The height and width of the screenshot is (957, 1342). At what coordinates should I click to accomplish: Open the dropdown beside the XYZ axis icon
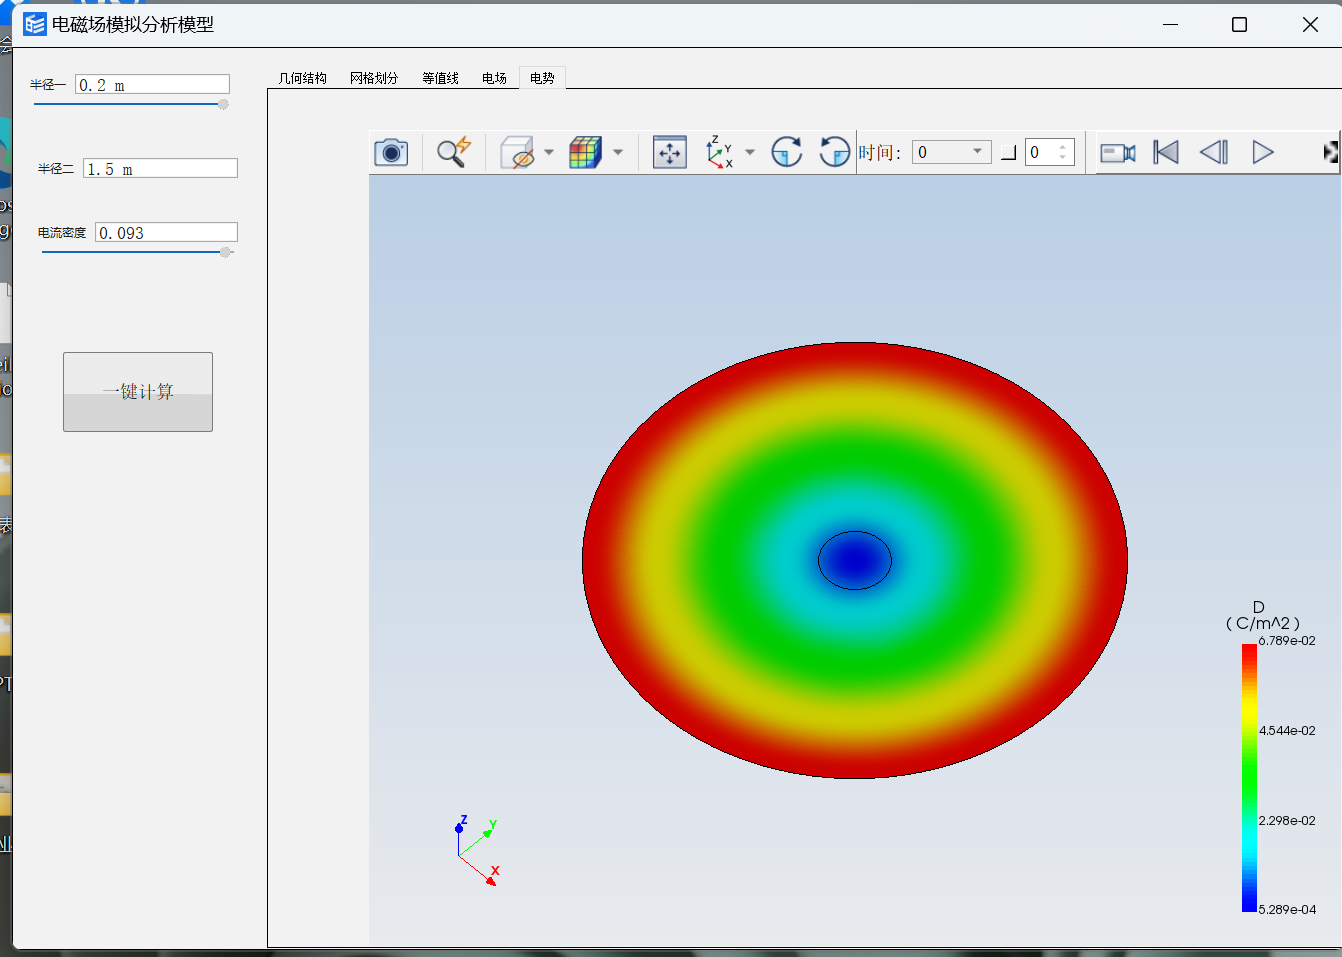coord(750,152)
